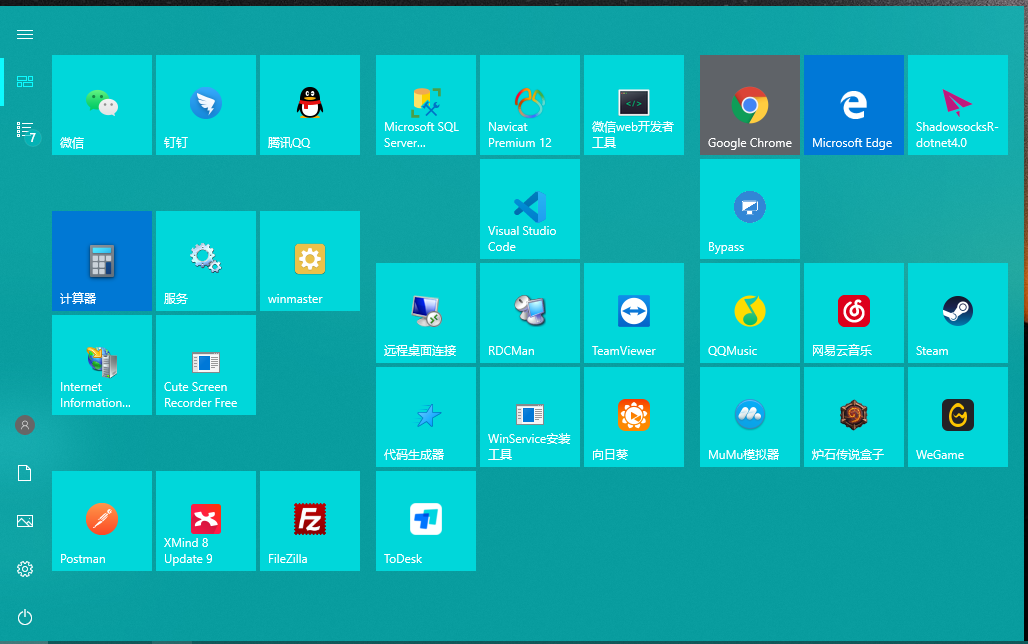Screen dimensions: 1028x644
Task: Launch Google Chrome from the tiles
Action: coord(750,105)
